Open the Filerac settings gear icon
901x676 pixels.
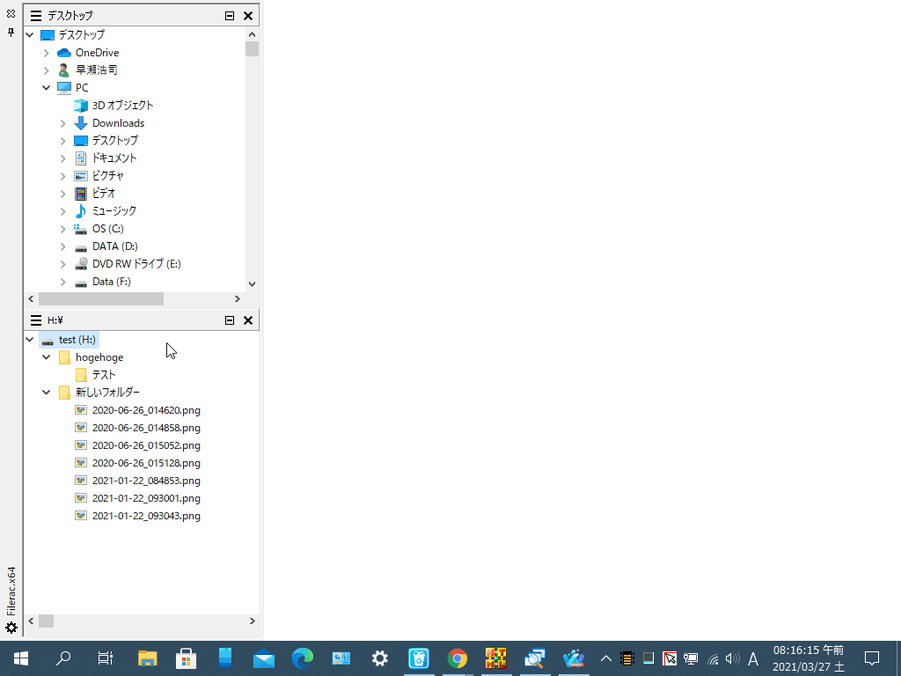click(11, 628)
